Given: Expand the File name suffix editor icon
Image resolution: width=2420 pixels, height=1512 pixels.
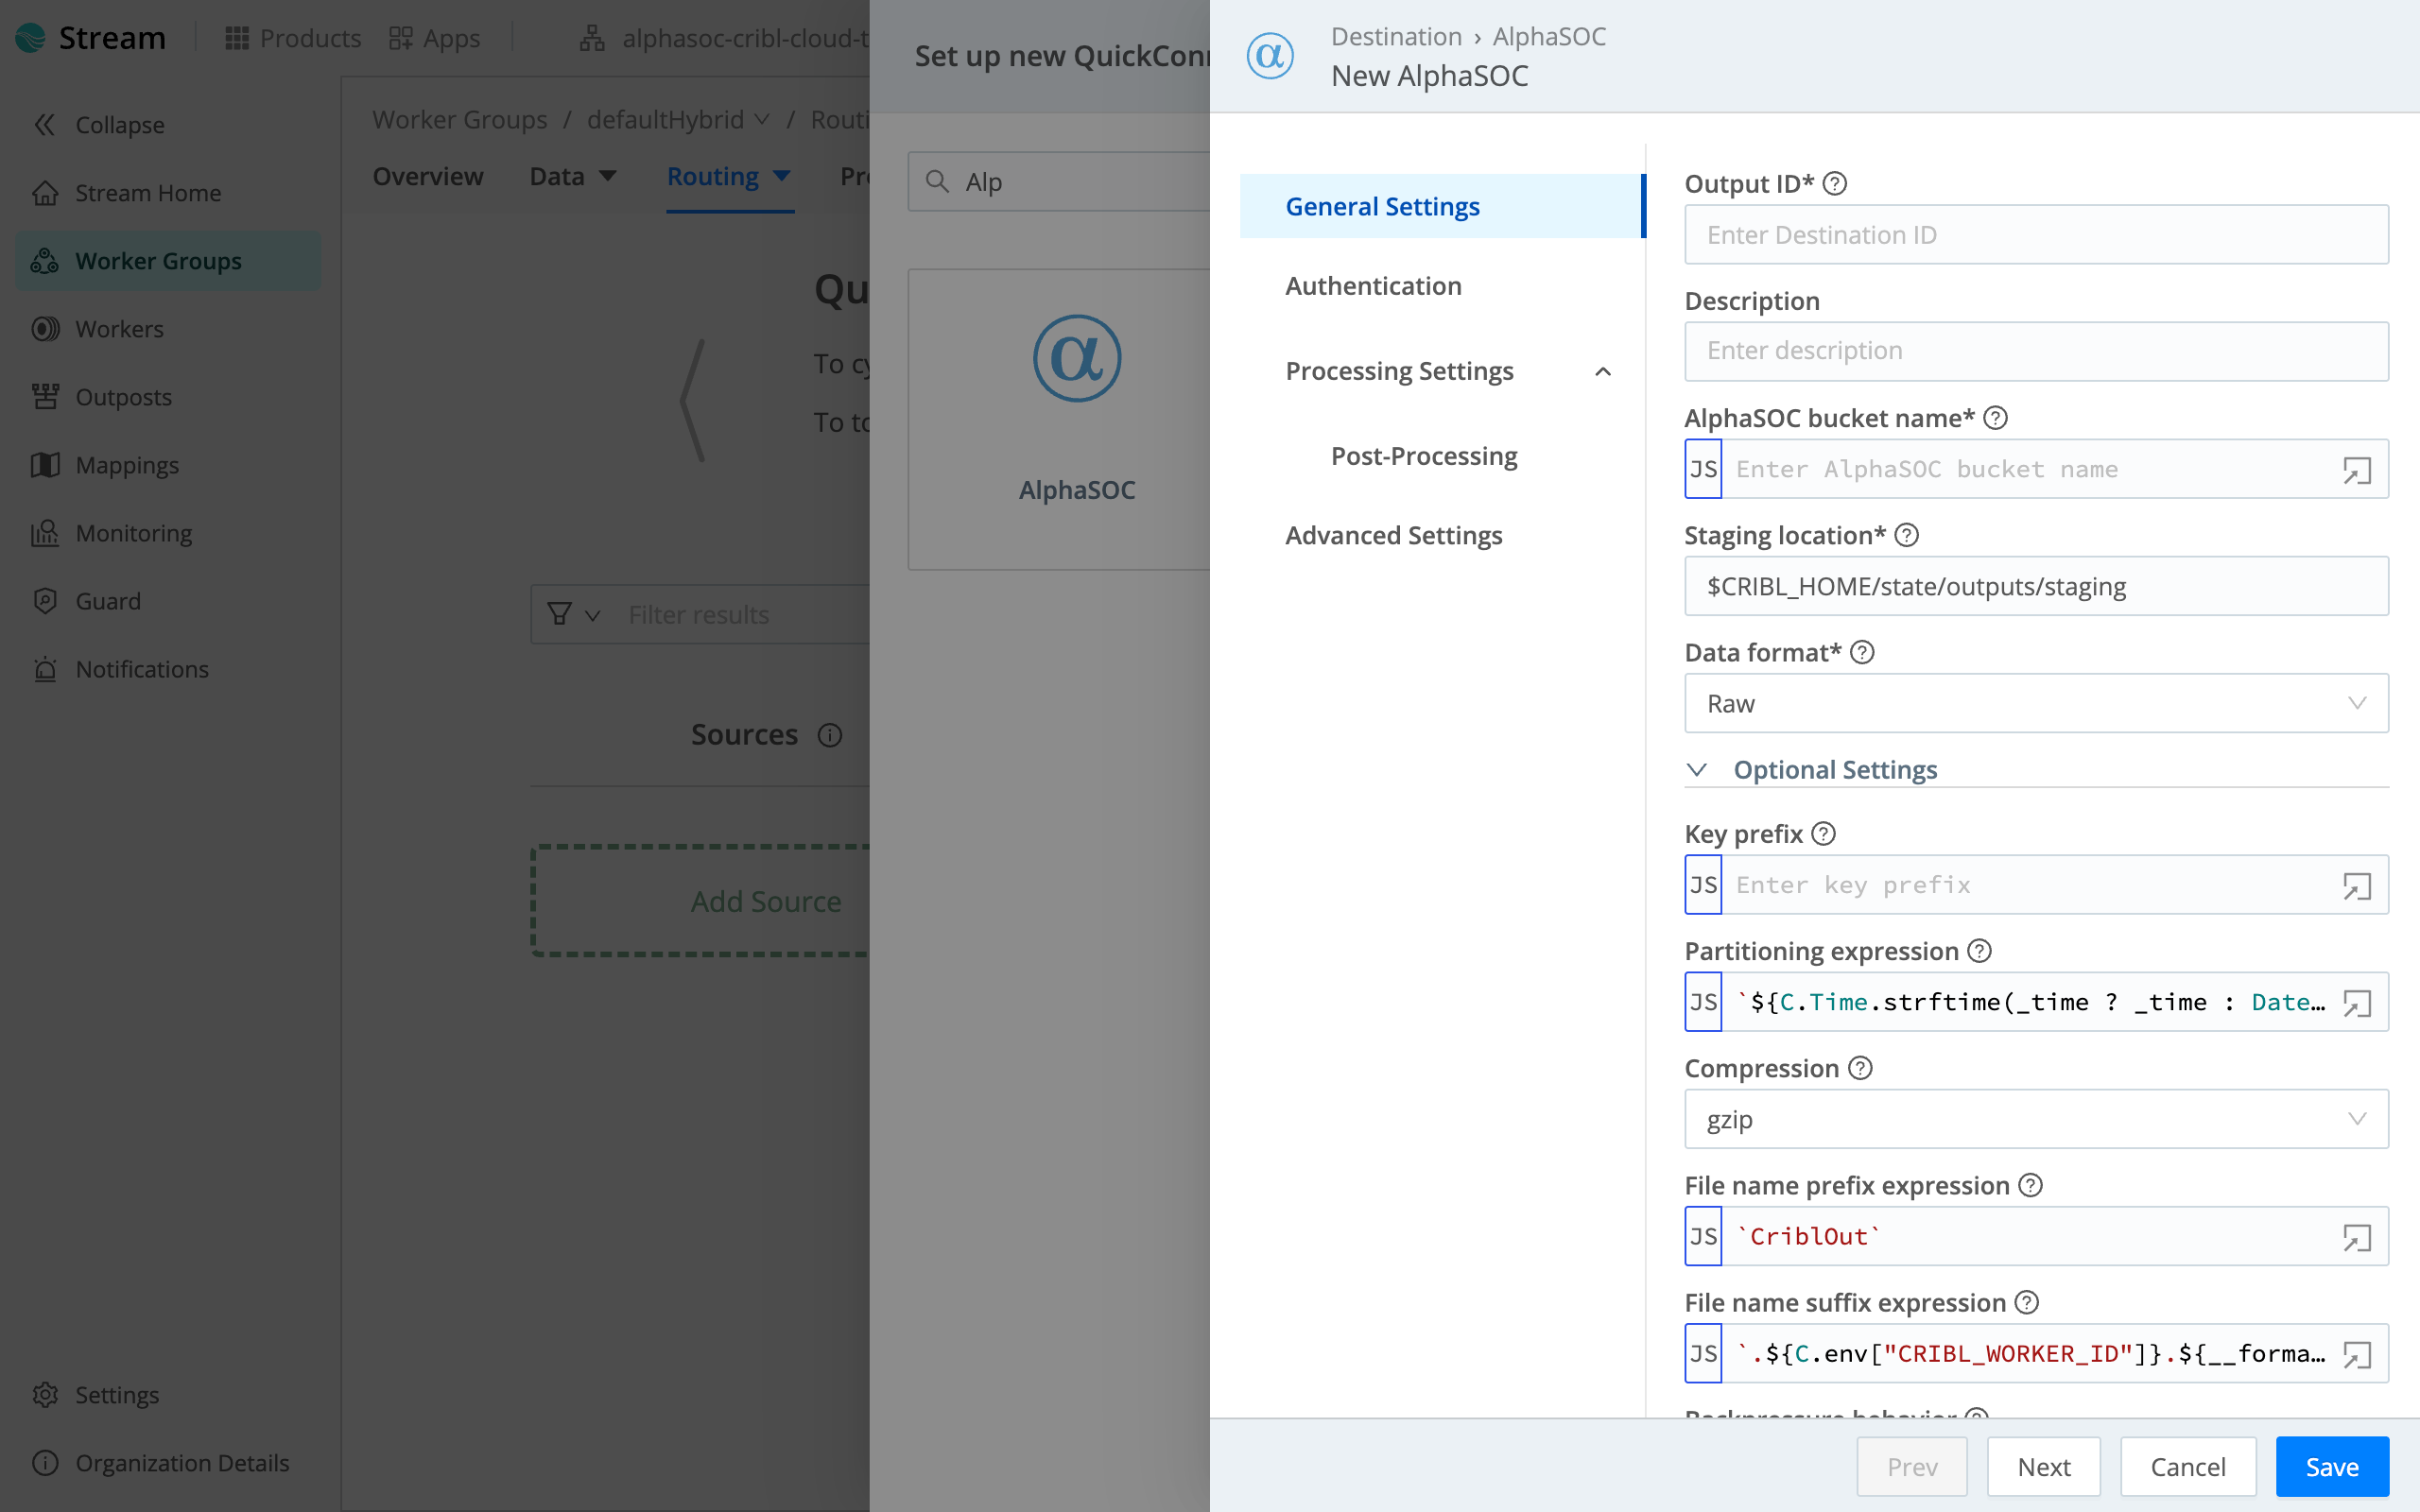Looking at the screenshot, I should click(x=2357, y=1355).
